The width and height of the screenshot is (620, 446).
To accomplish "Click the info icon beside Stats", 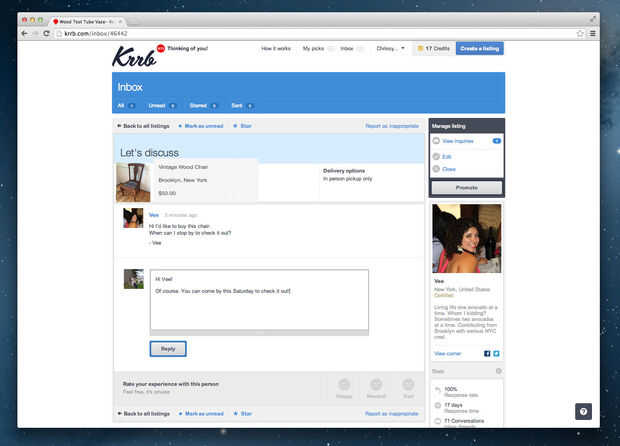I will coord(499,371).
